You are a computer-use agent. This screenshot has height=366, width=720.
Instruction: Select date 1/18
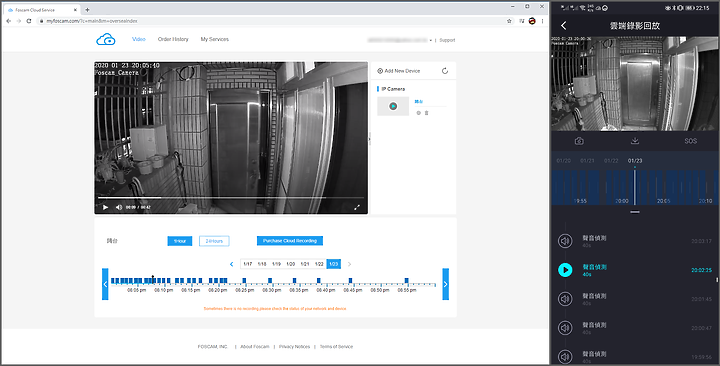tap(262, 264)
